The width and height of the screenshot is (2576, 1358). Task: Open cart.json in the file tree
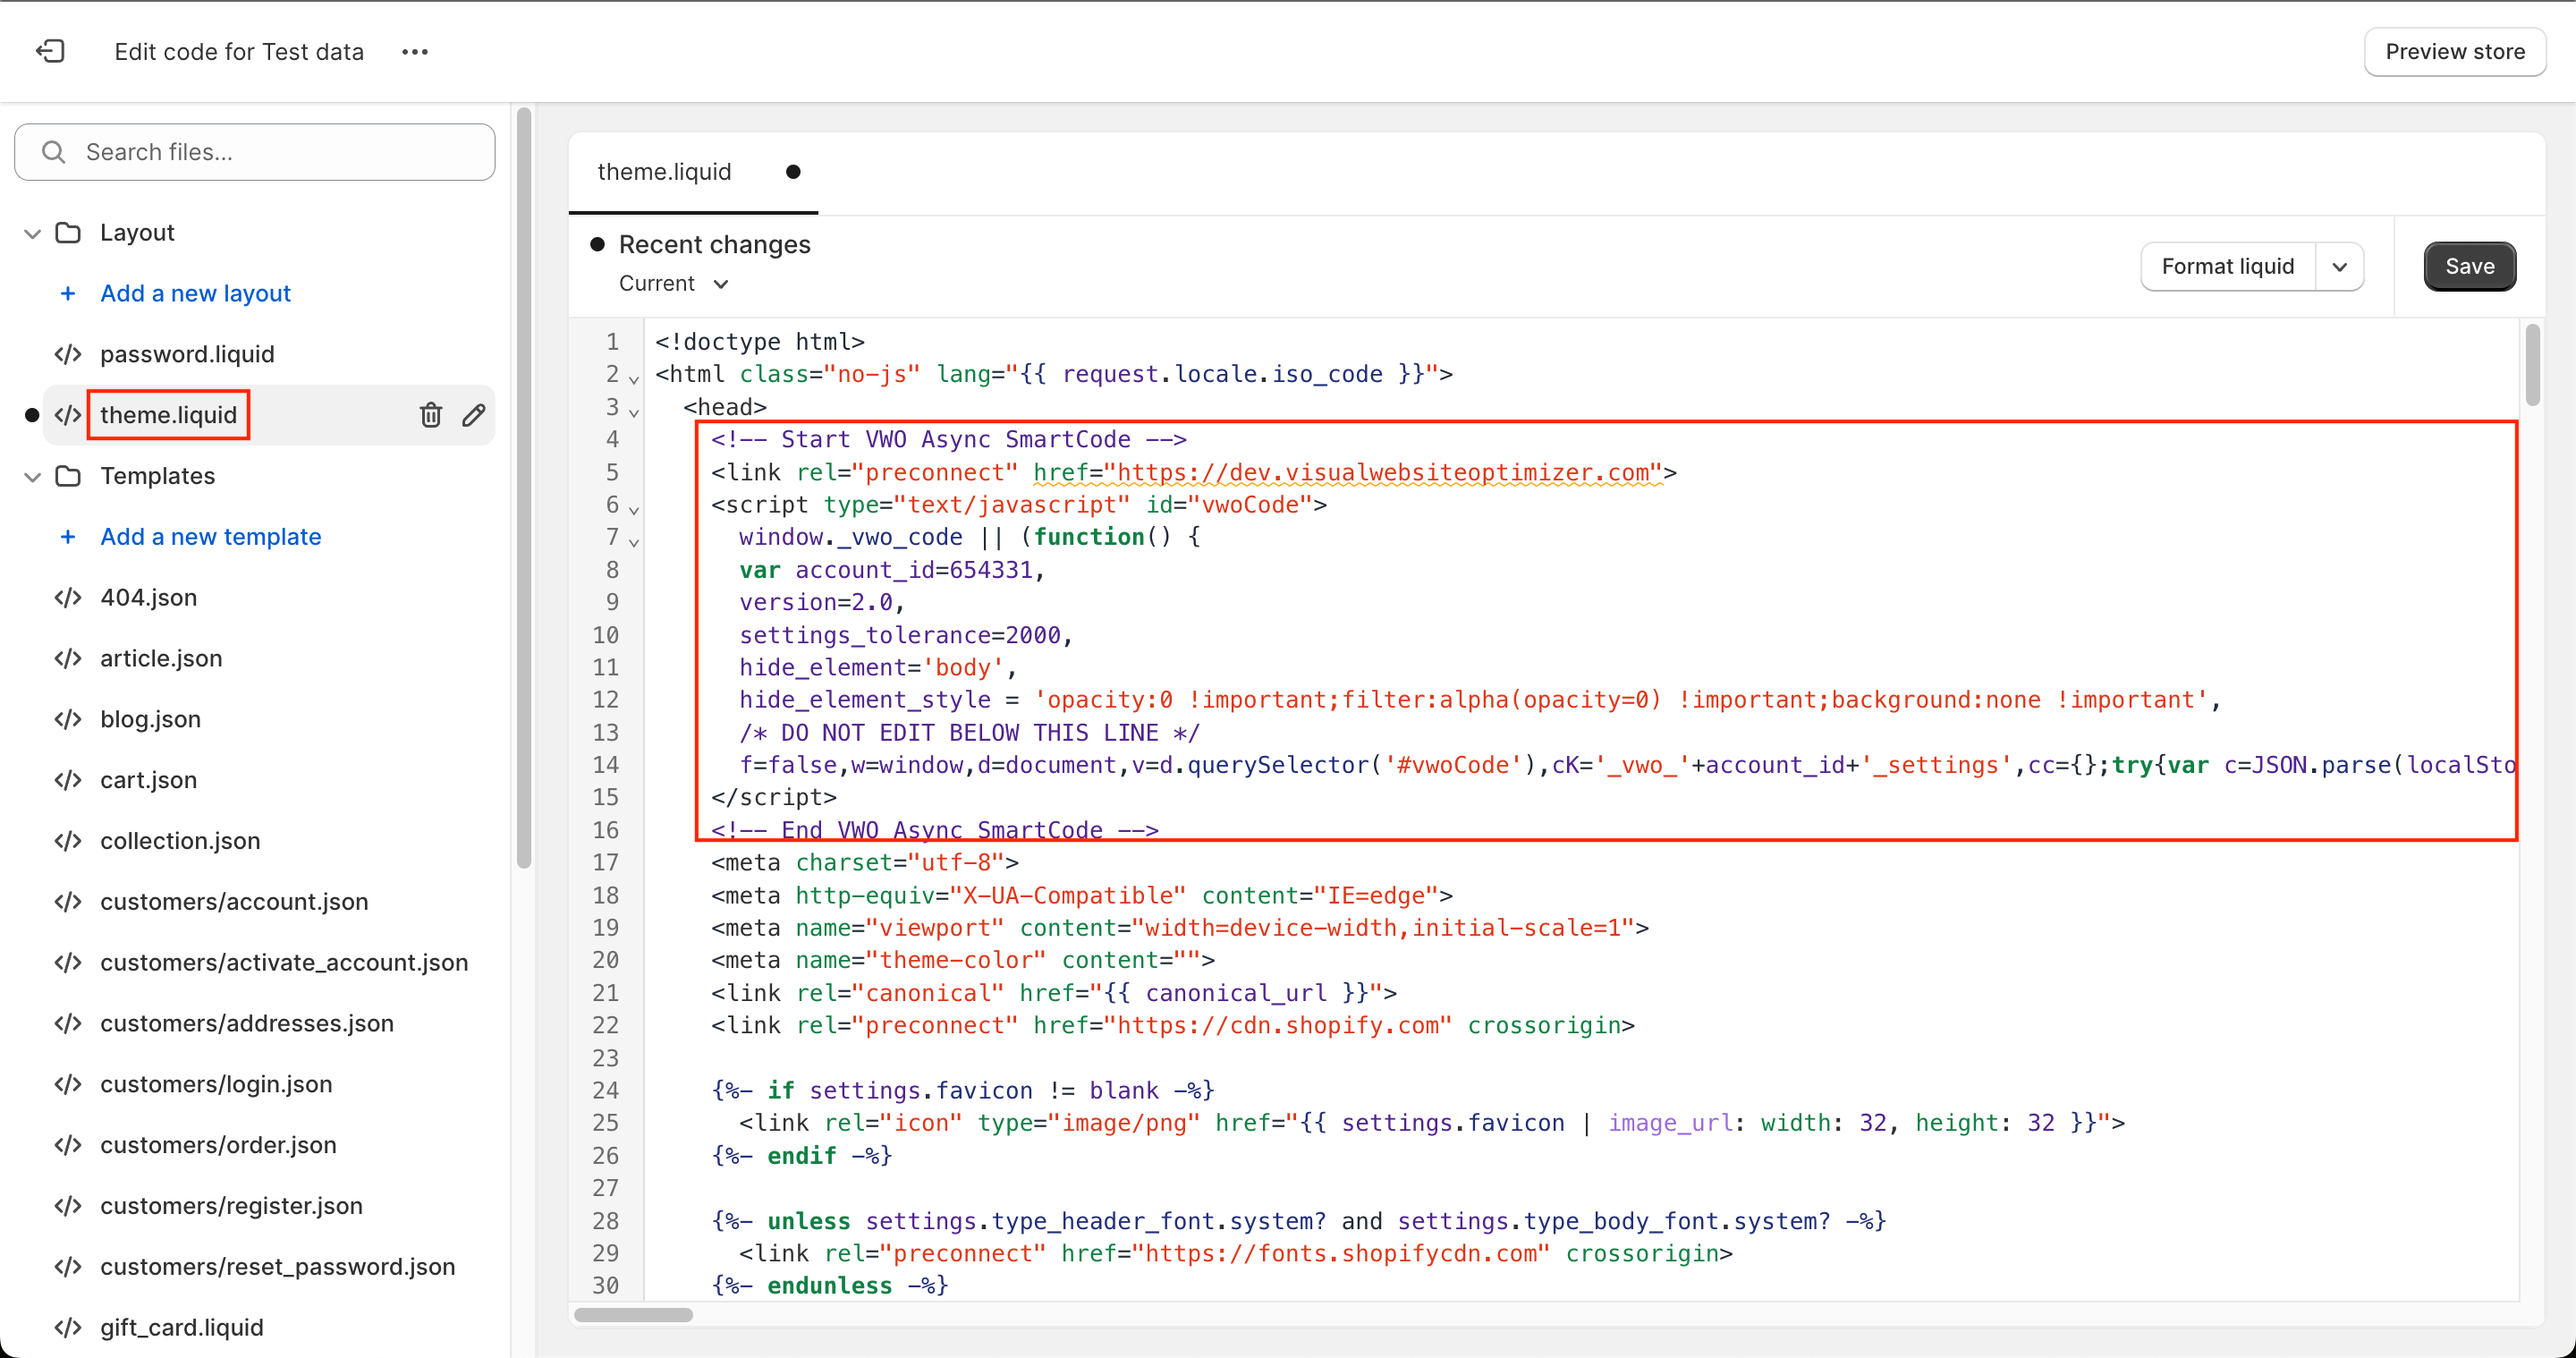pos(148,779)
